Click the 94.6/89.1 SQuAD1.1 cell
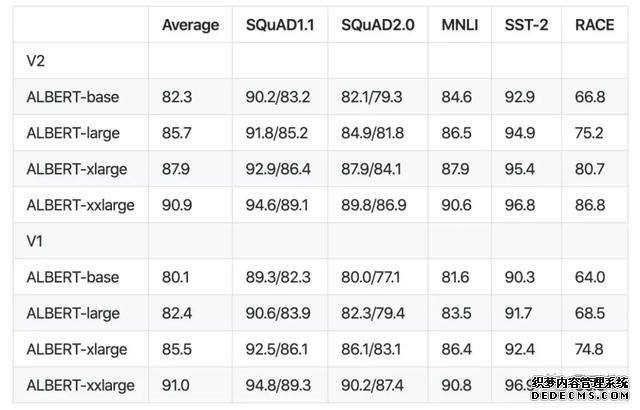The width and height of the screenshot is (640, 410). point(277,205)
